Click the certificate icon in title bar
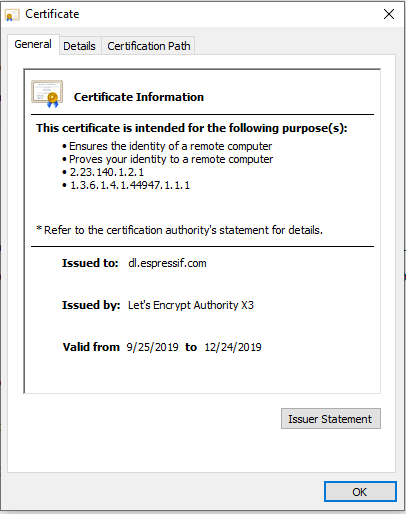The height and width of the screenshot is (514, 406). pos(12,15)
